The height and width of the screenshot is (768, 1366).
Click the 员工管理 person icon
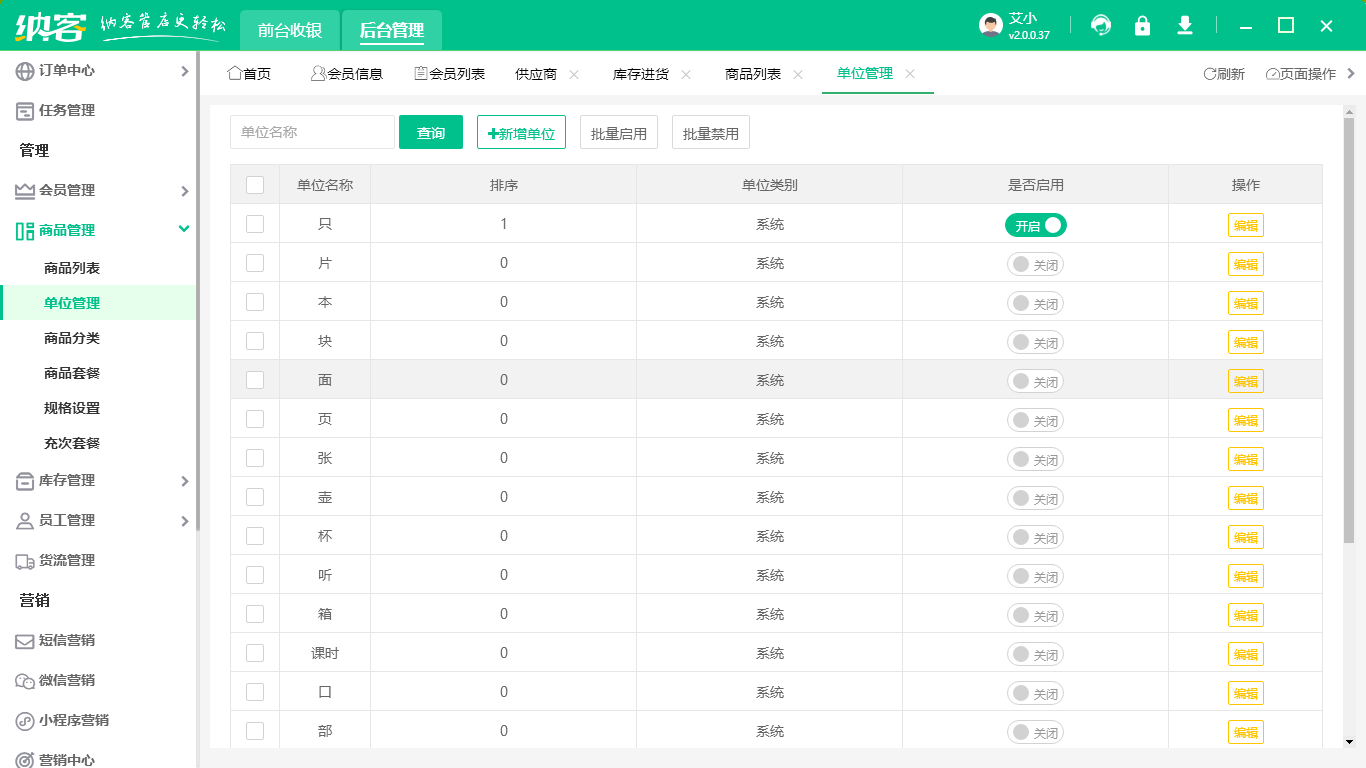[25, 521]
